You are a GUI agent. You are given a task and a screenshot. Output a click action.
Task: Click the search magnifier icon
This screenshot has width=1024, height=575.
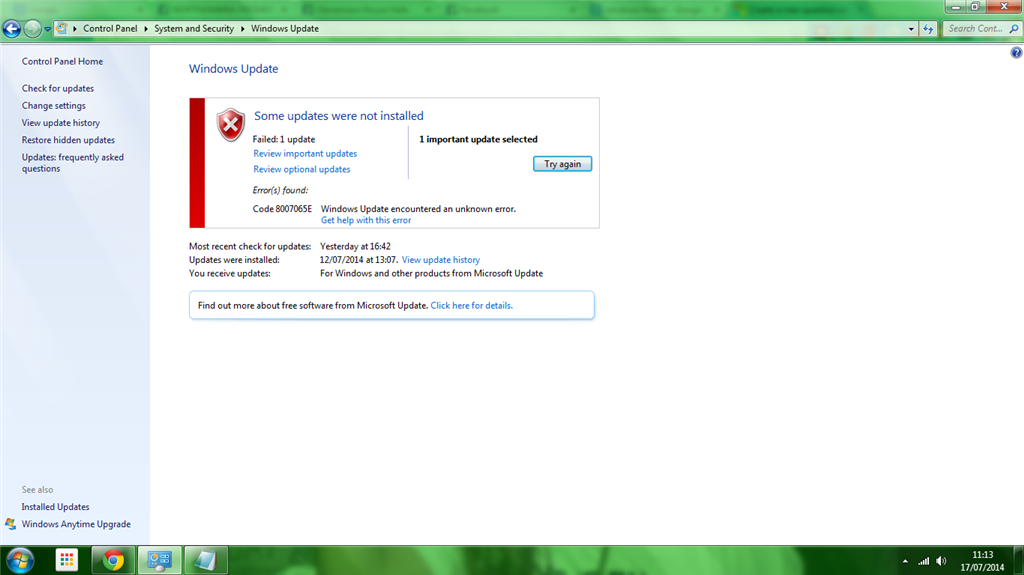point(1014,29)
